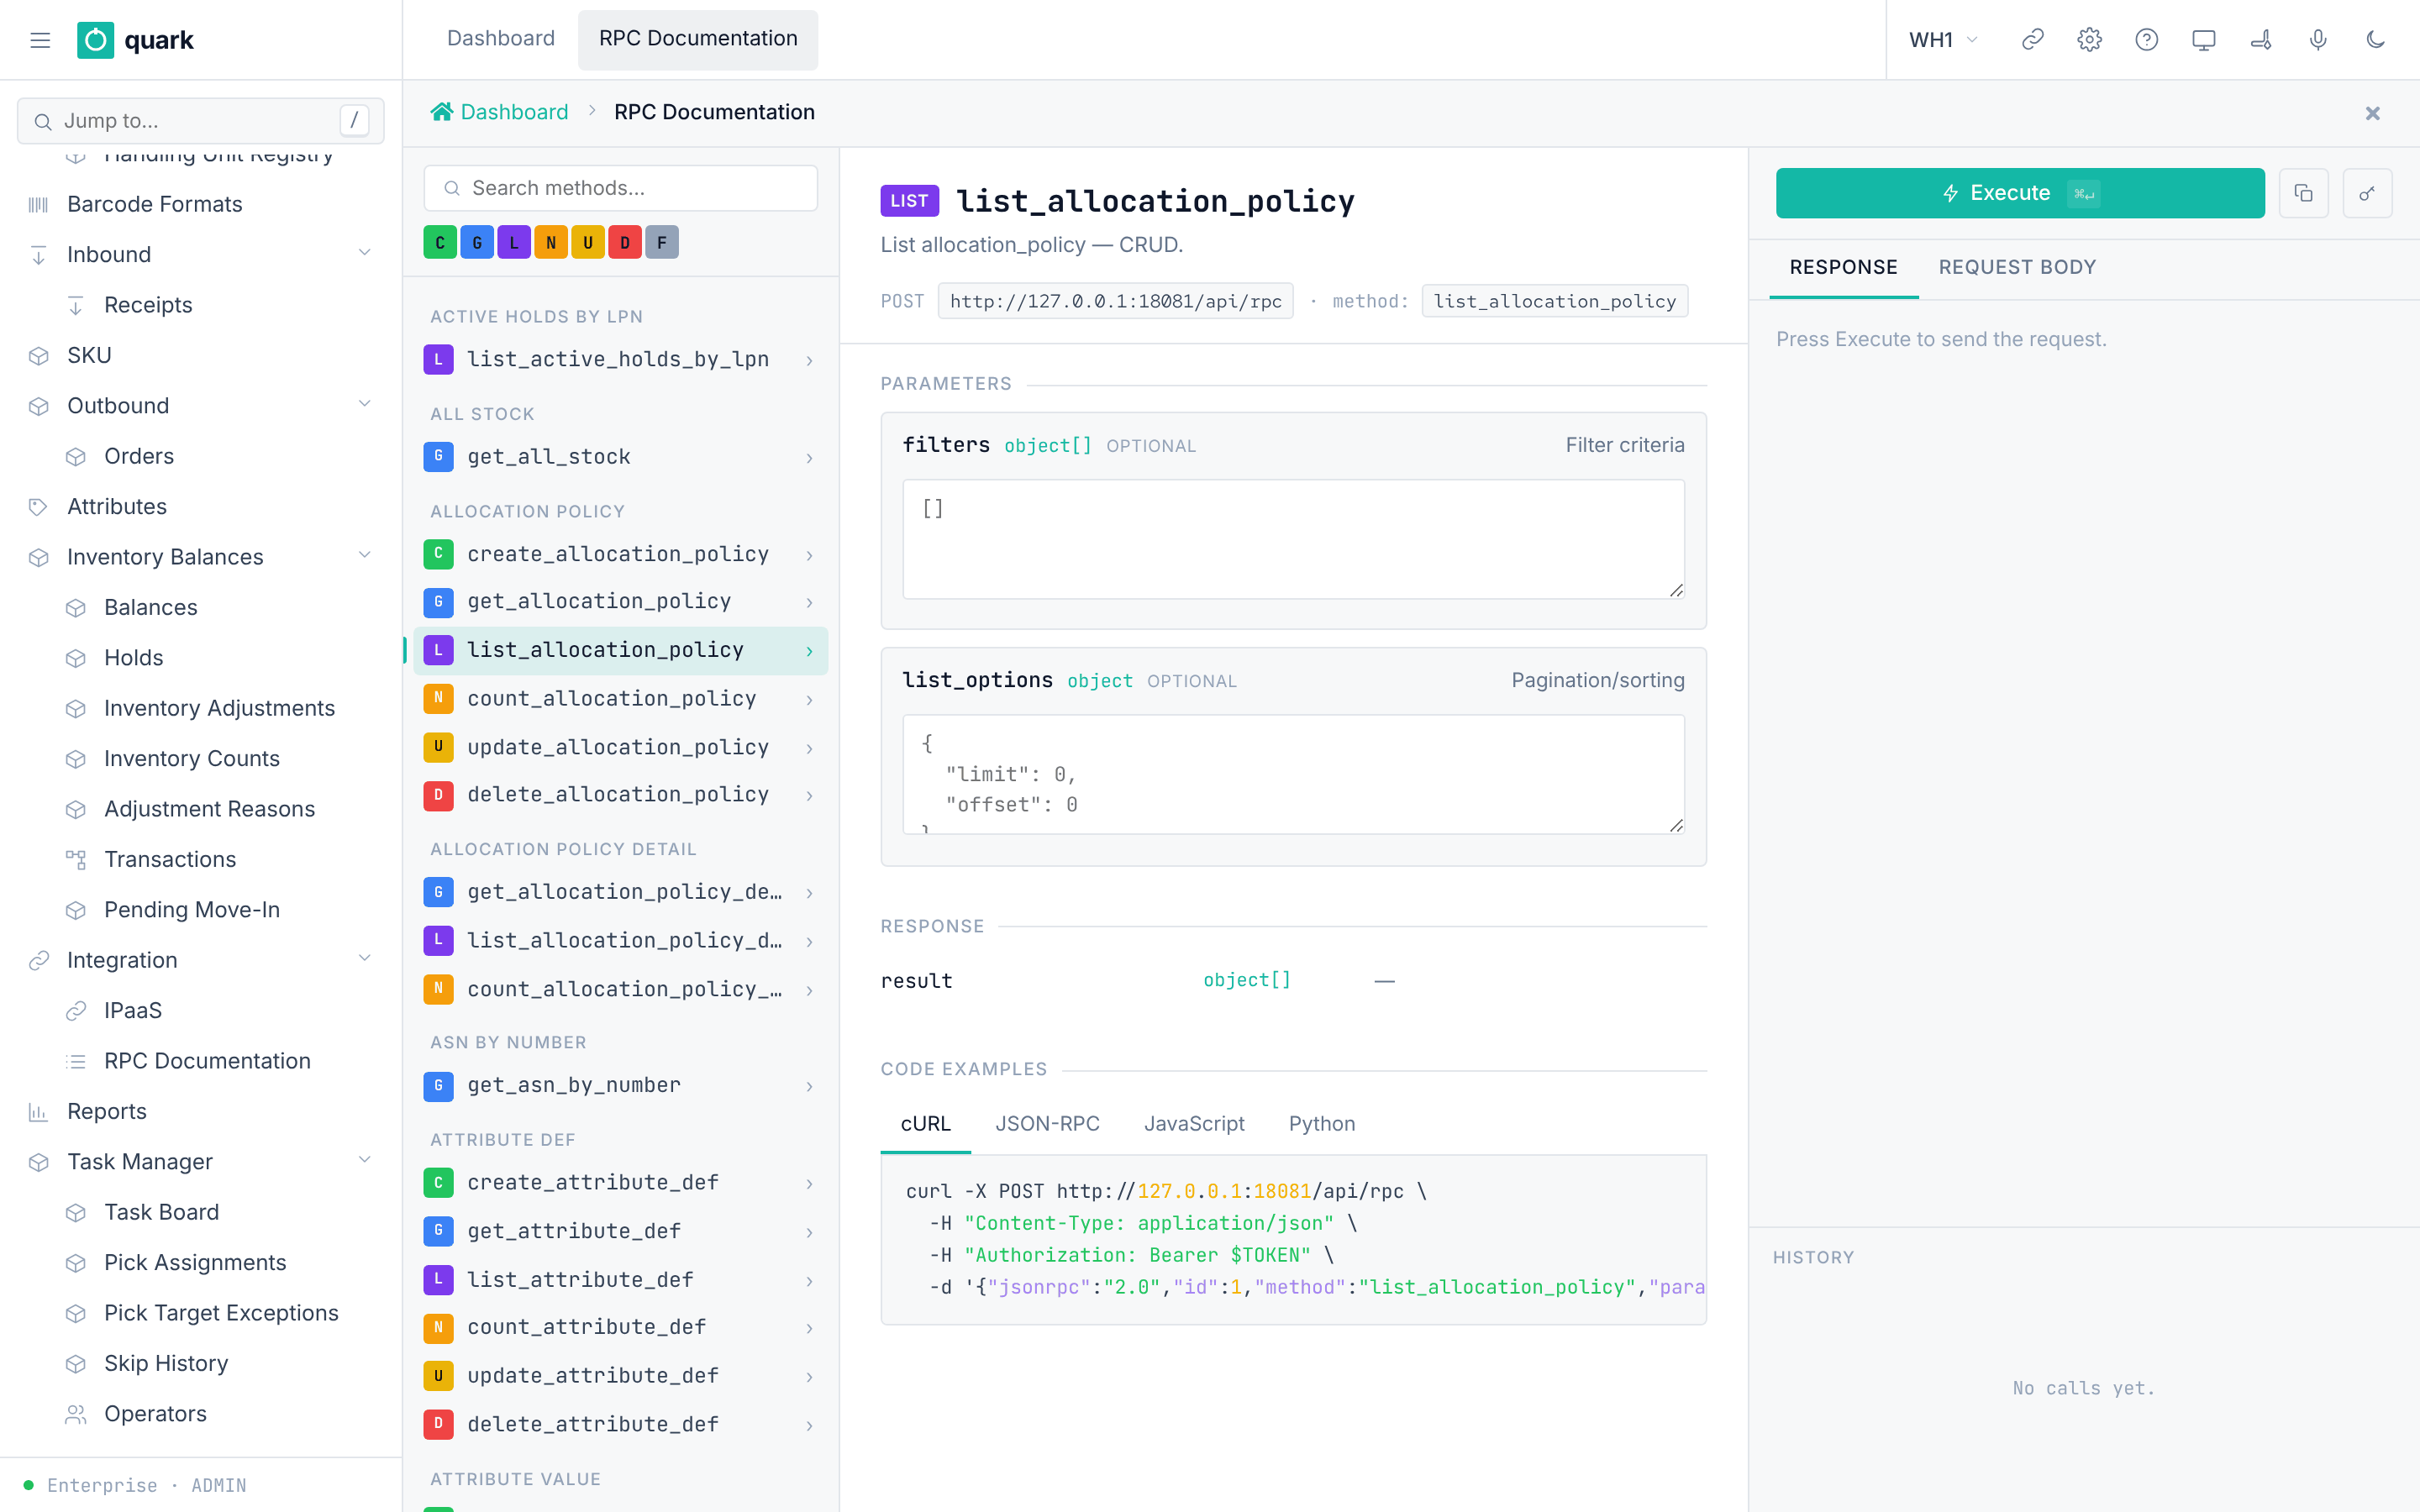The image size is (2420, 1512).
Task: Toggle the purple L list filter badge
Action: coord(514,243)
